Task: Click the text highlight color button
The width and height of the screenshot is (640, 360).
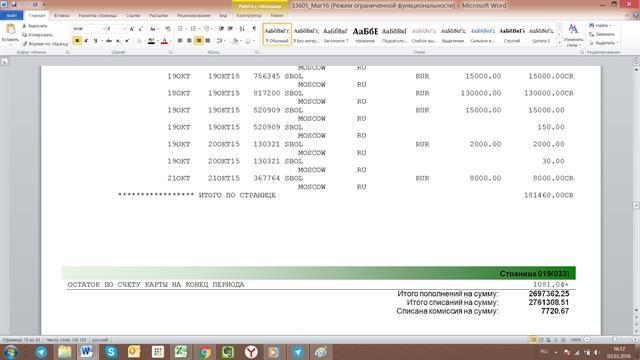Action: tap(151, 41)
